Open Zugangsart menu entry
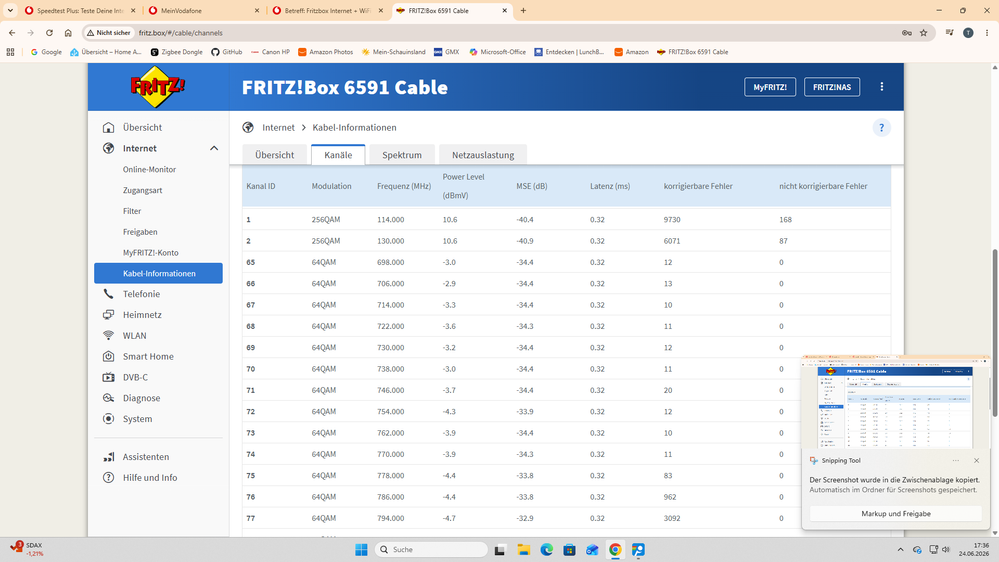Image resolution: width=999 pixels, height=562 pixels. point(142,191)
